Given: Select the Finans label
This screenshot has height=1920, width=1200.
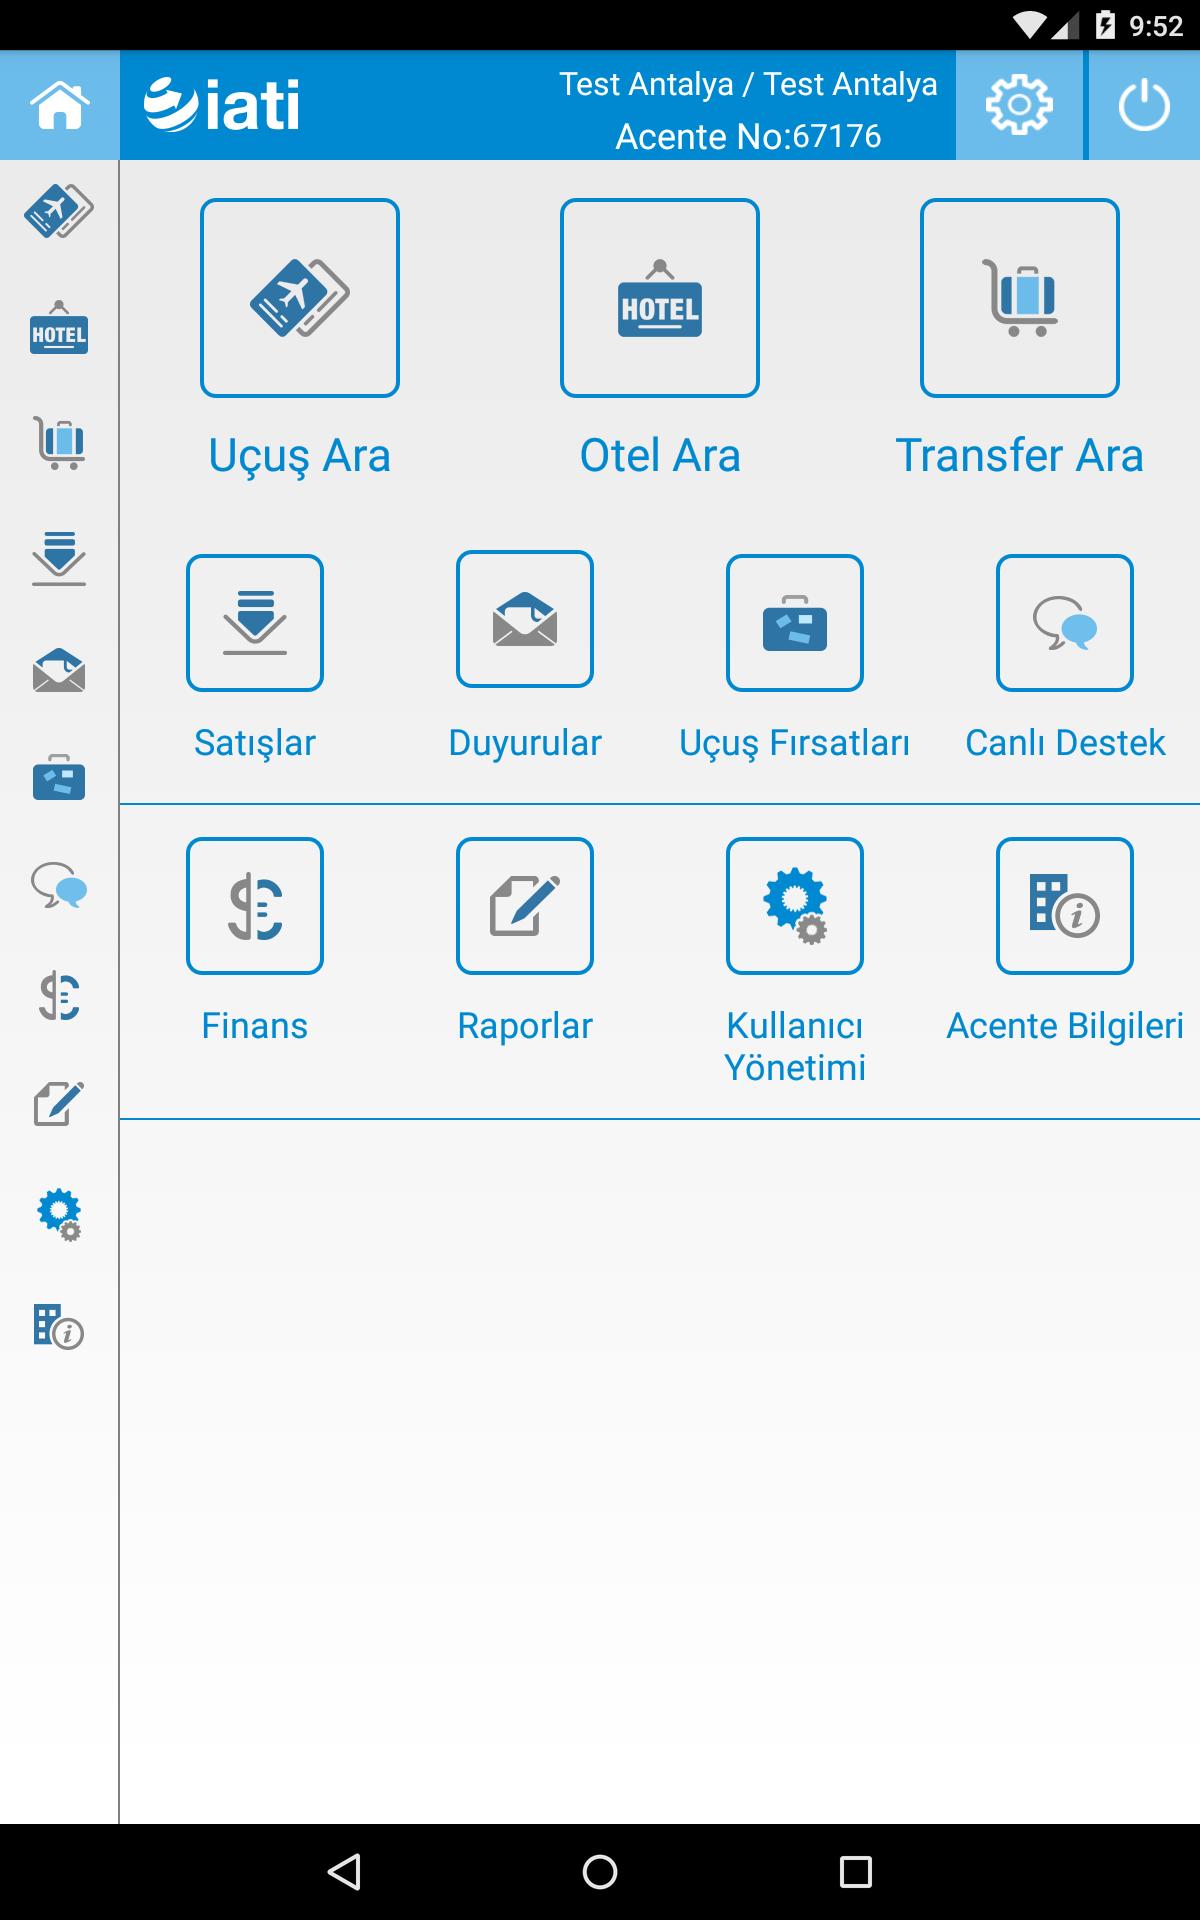Looking at the screenshot, I should point(255,1026).
